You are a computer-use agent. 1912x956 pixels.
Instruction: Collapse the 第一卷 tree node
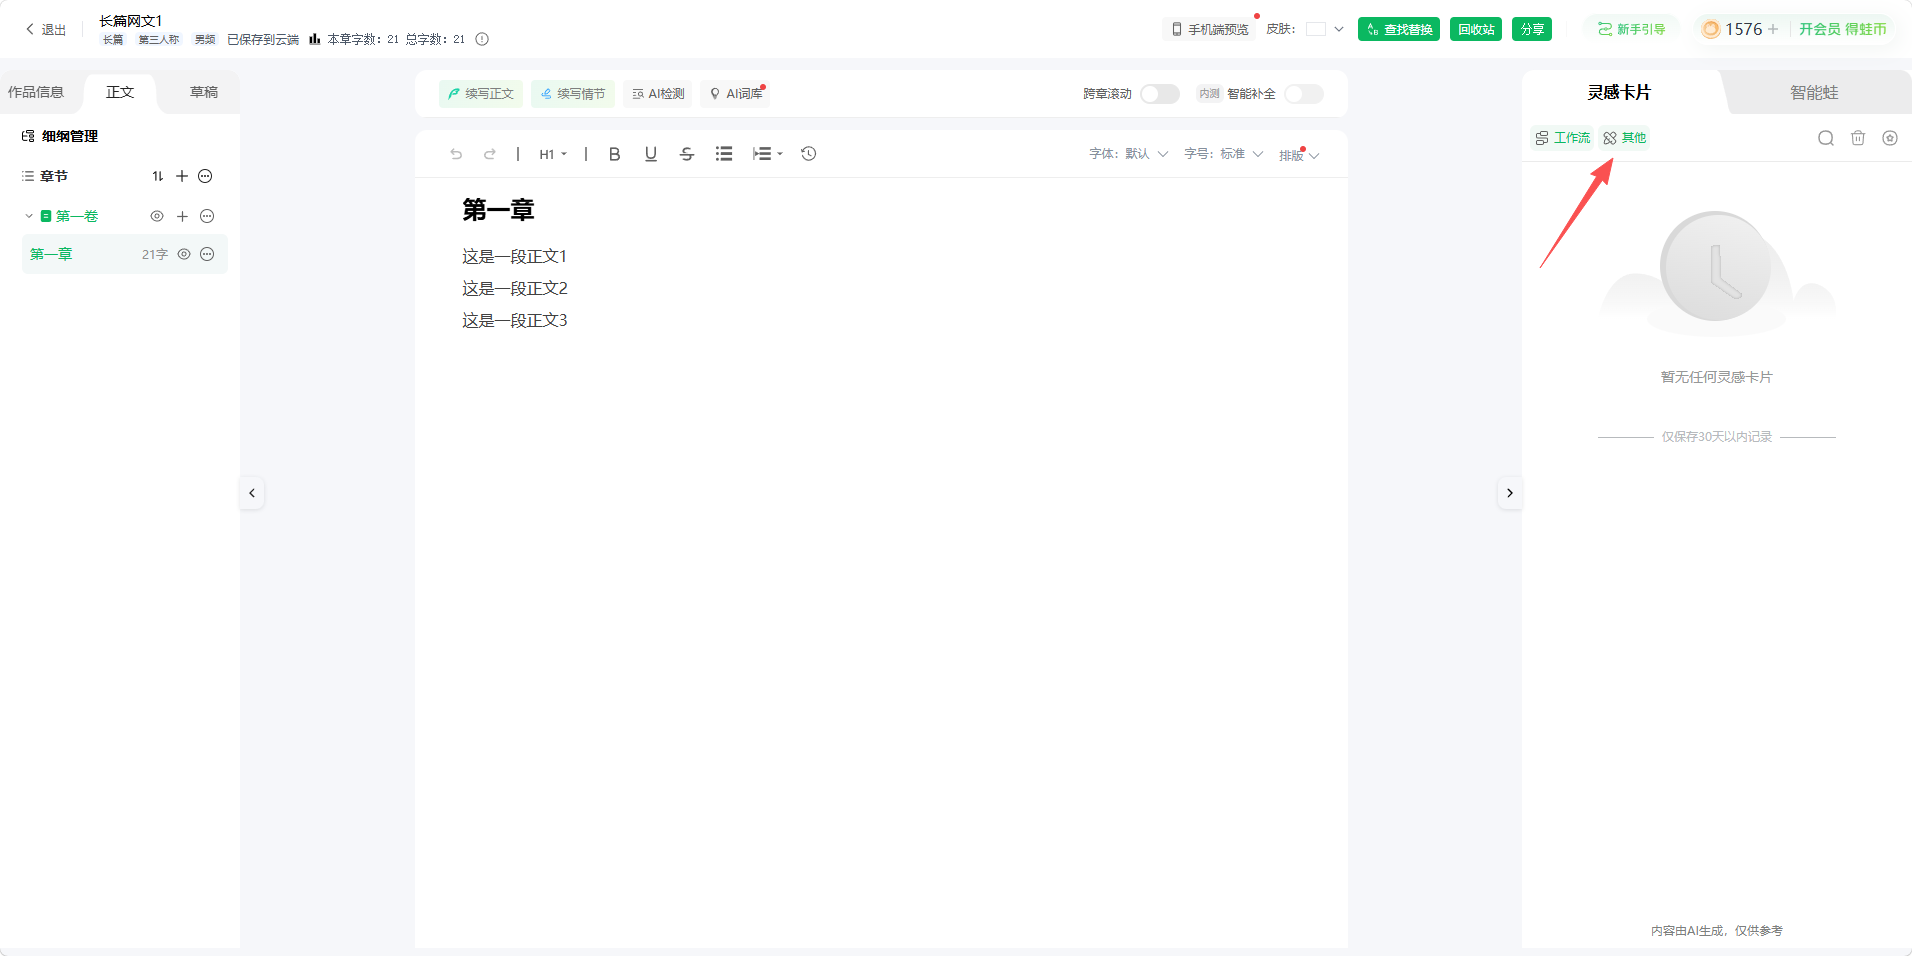click(29, 216)
